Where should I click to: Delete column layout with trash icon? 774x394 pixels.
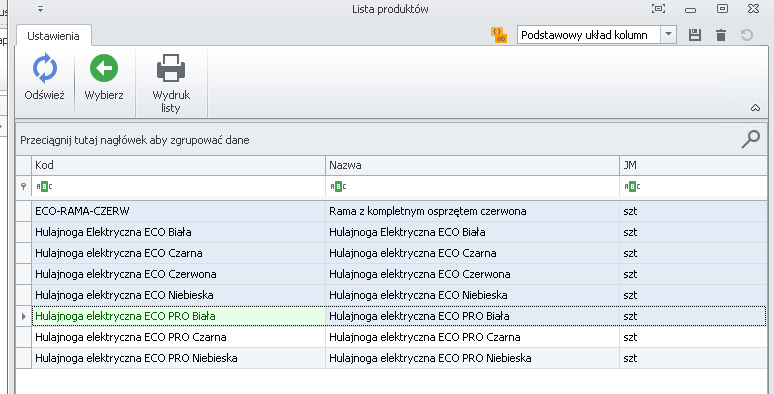pyautogui.click(x=721, y=35)
